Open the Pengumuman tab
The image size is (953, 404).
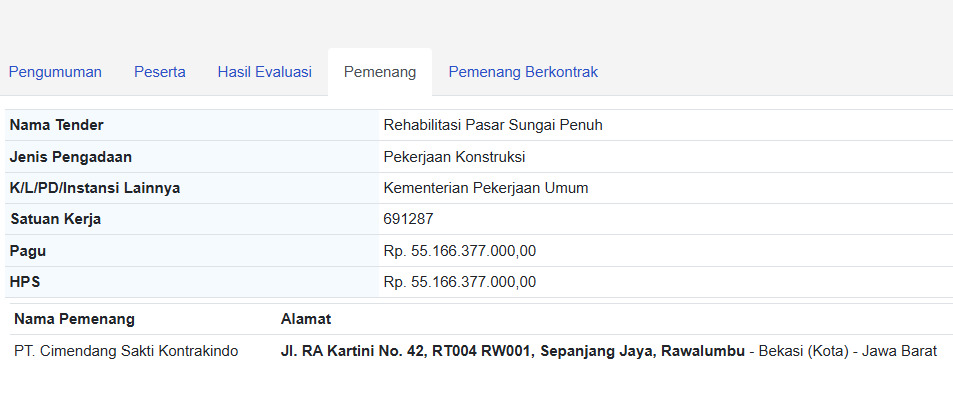[55, 72]
